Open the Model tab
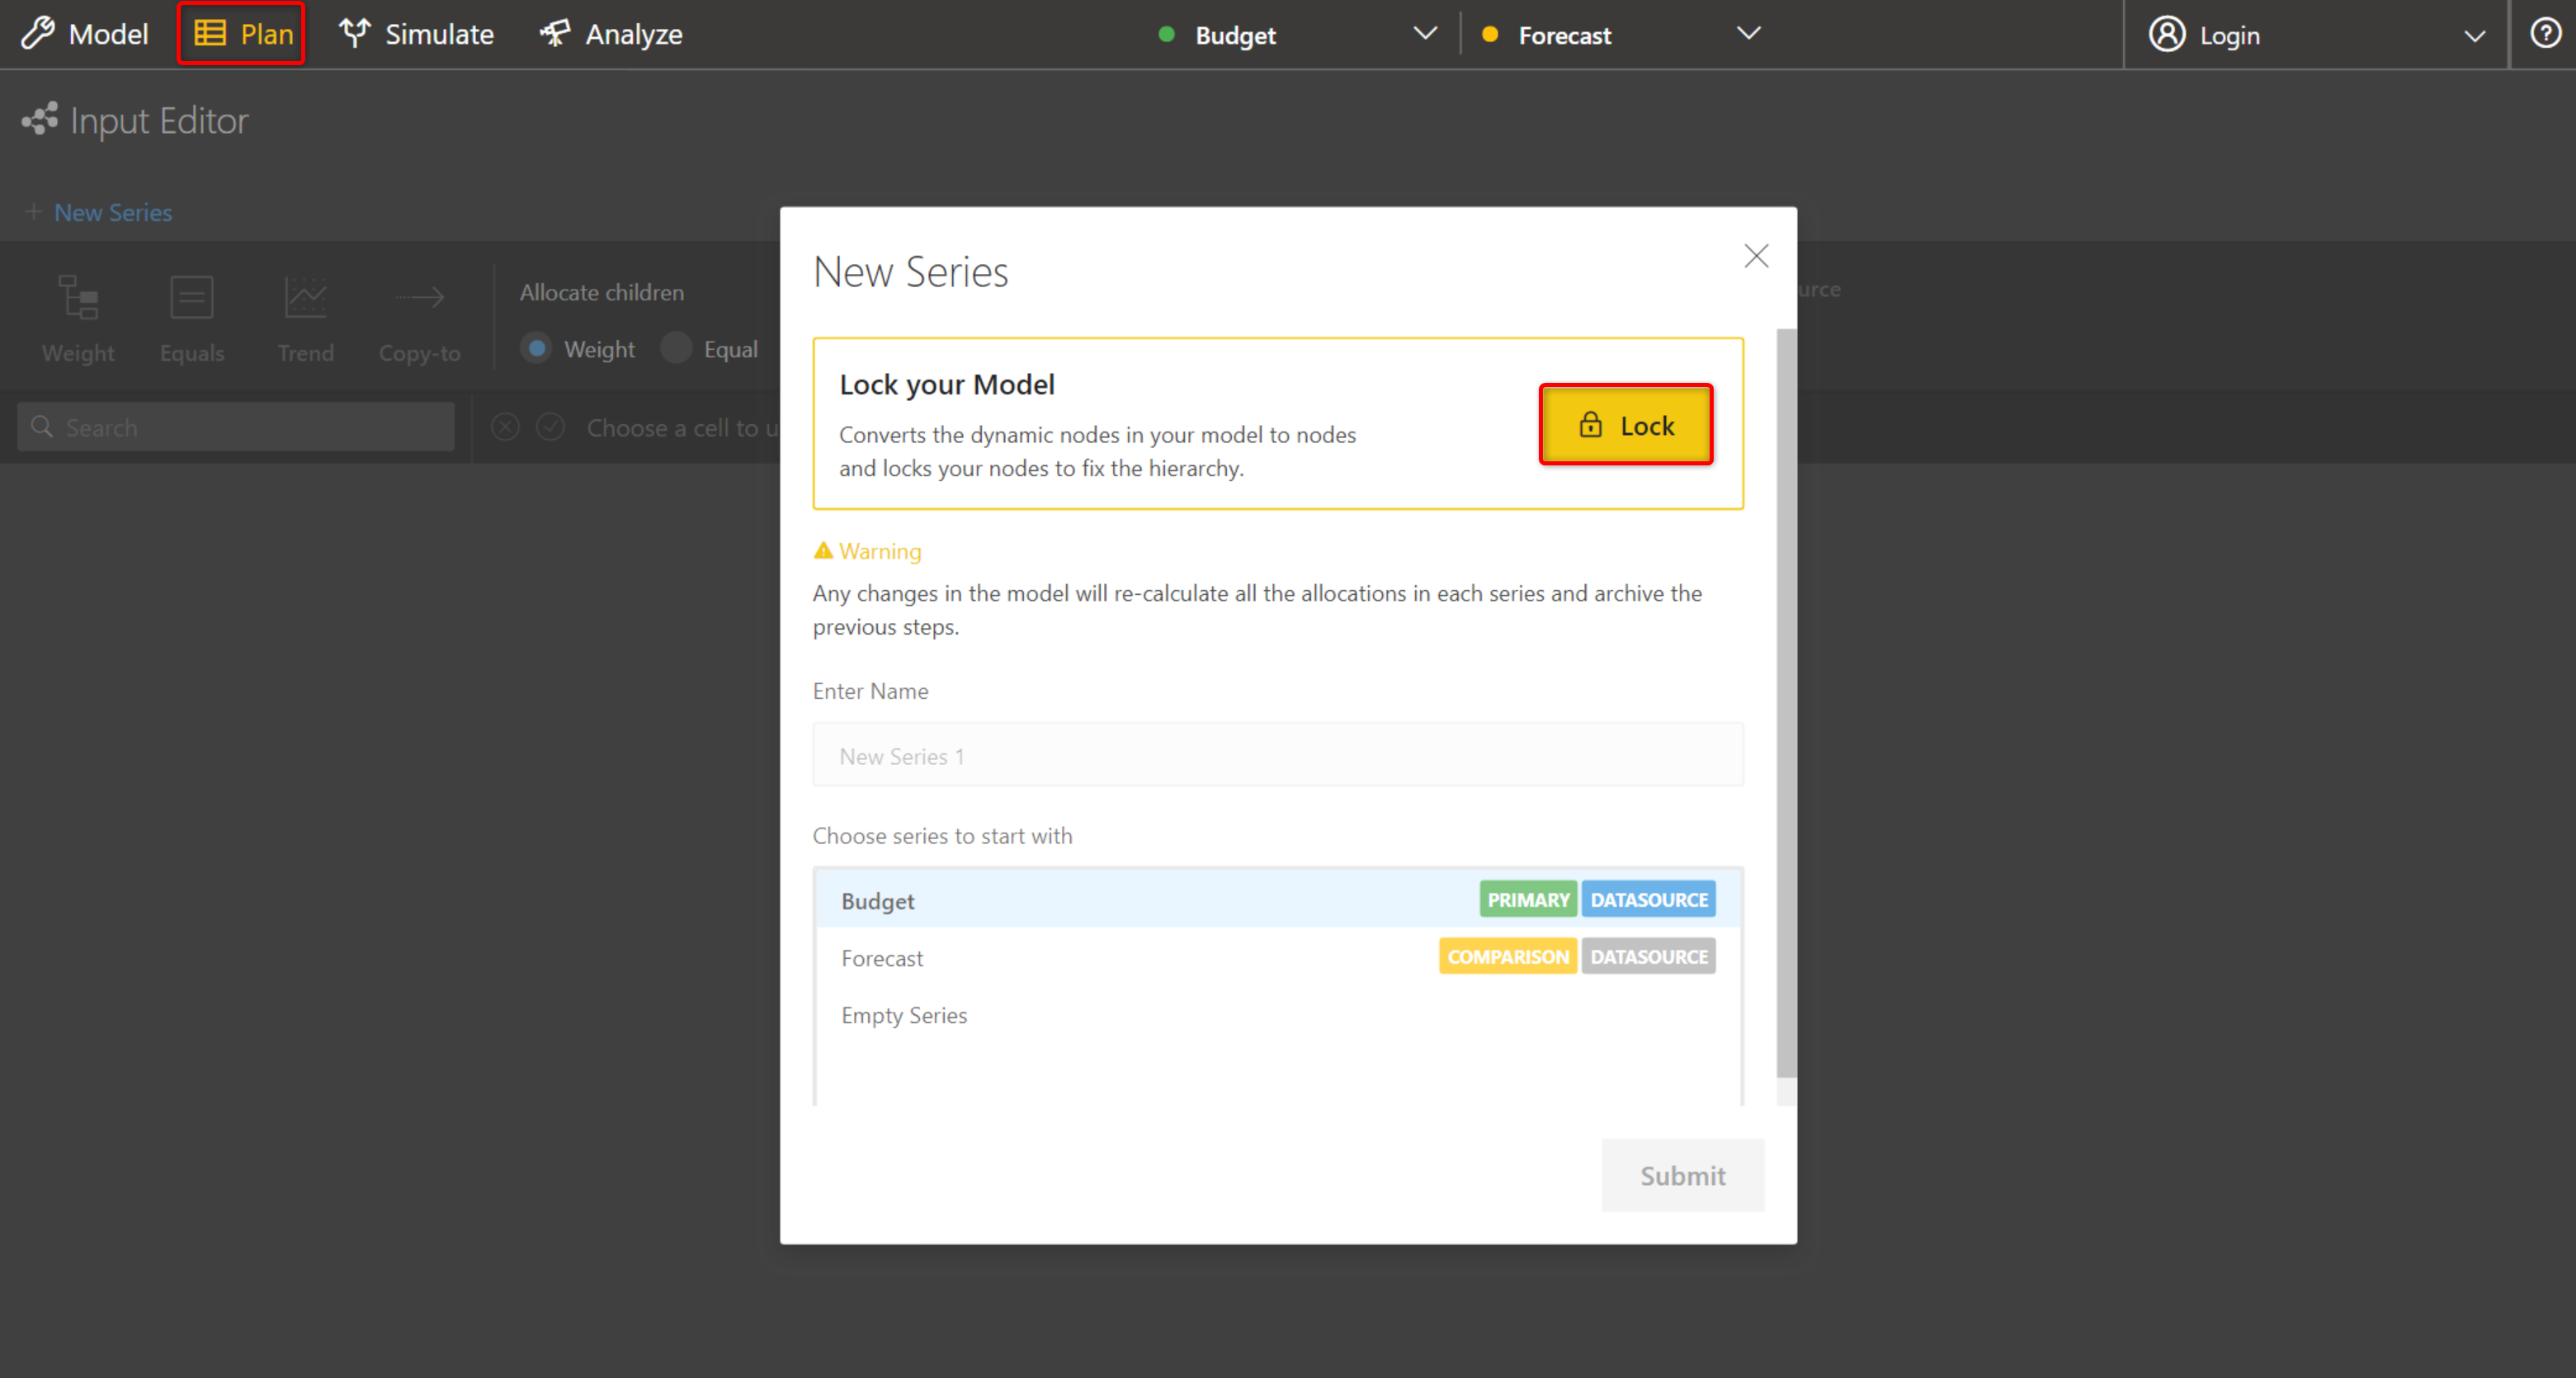This screenshot has width=2576, height=1378. coord(85,34)
